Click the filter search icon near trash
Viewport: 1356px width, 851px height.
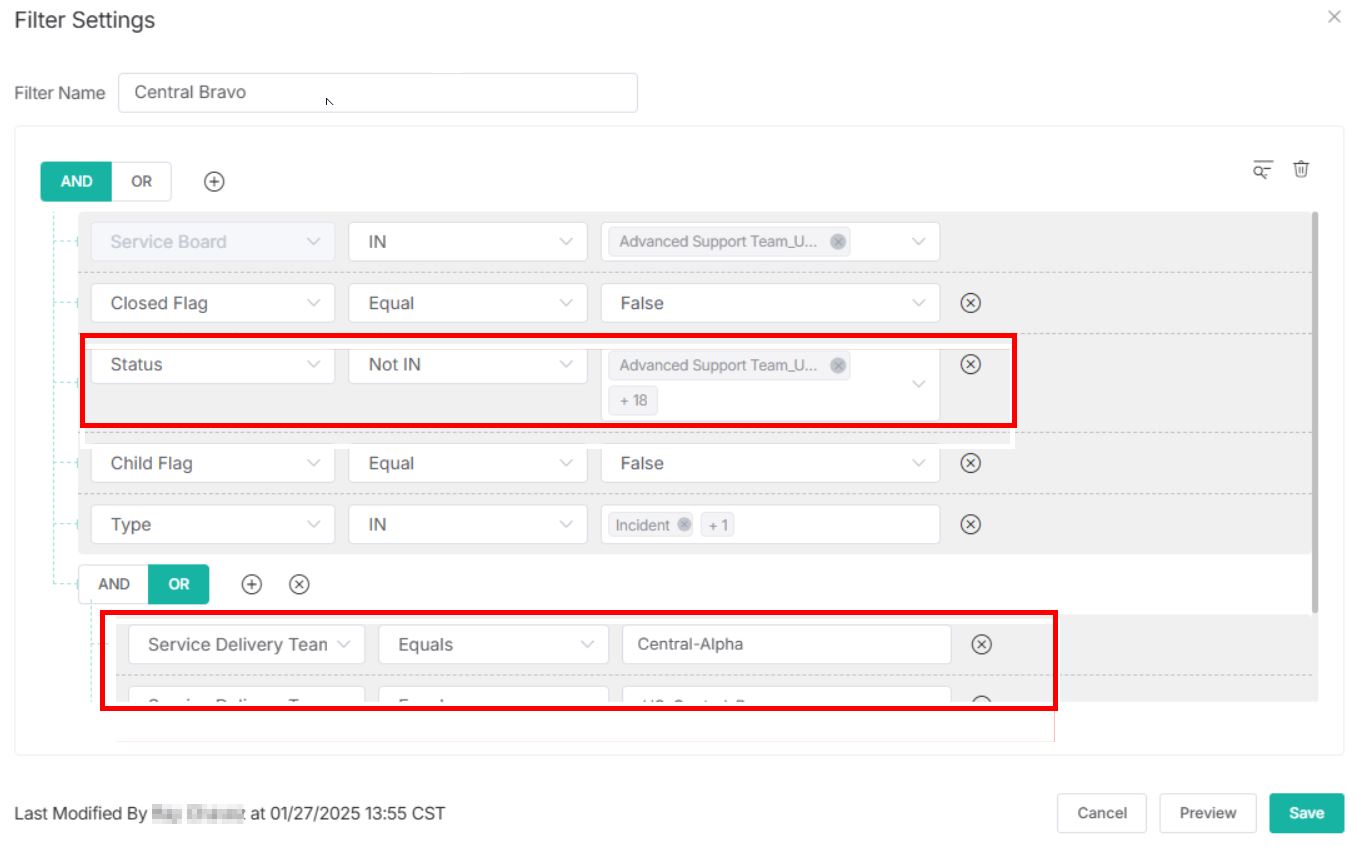coord(1263,169)
